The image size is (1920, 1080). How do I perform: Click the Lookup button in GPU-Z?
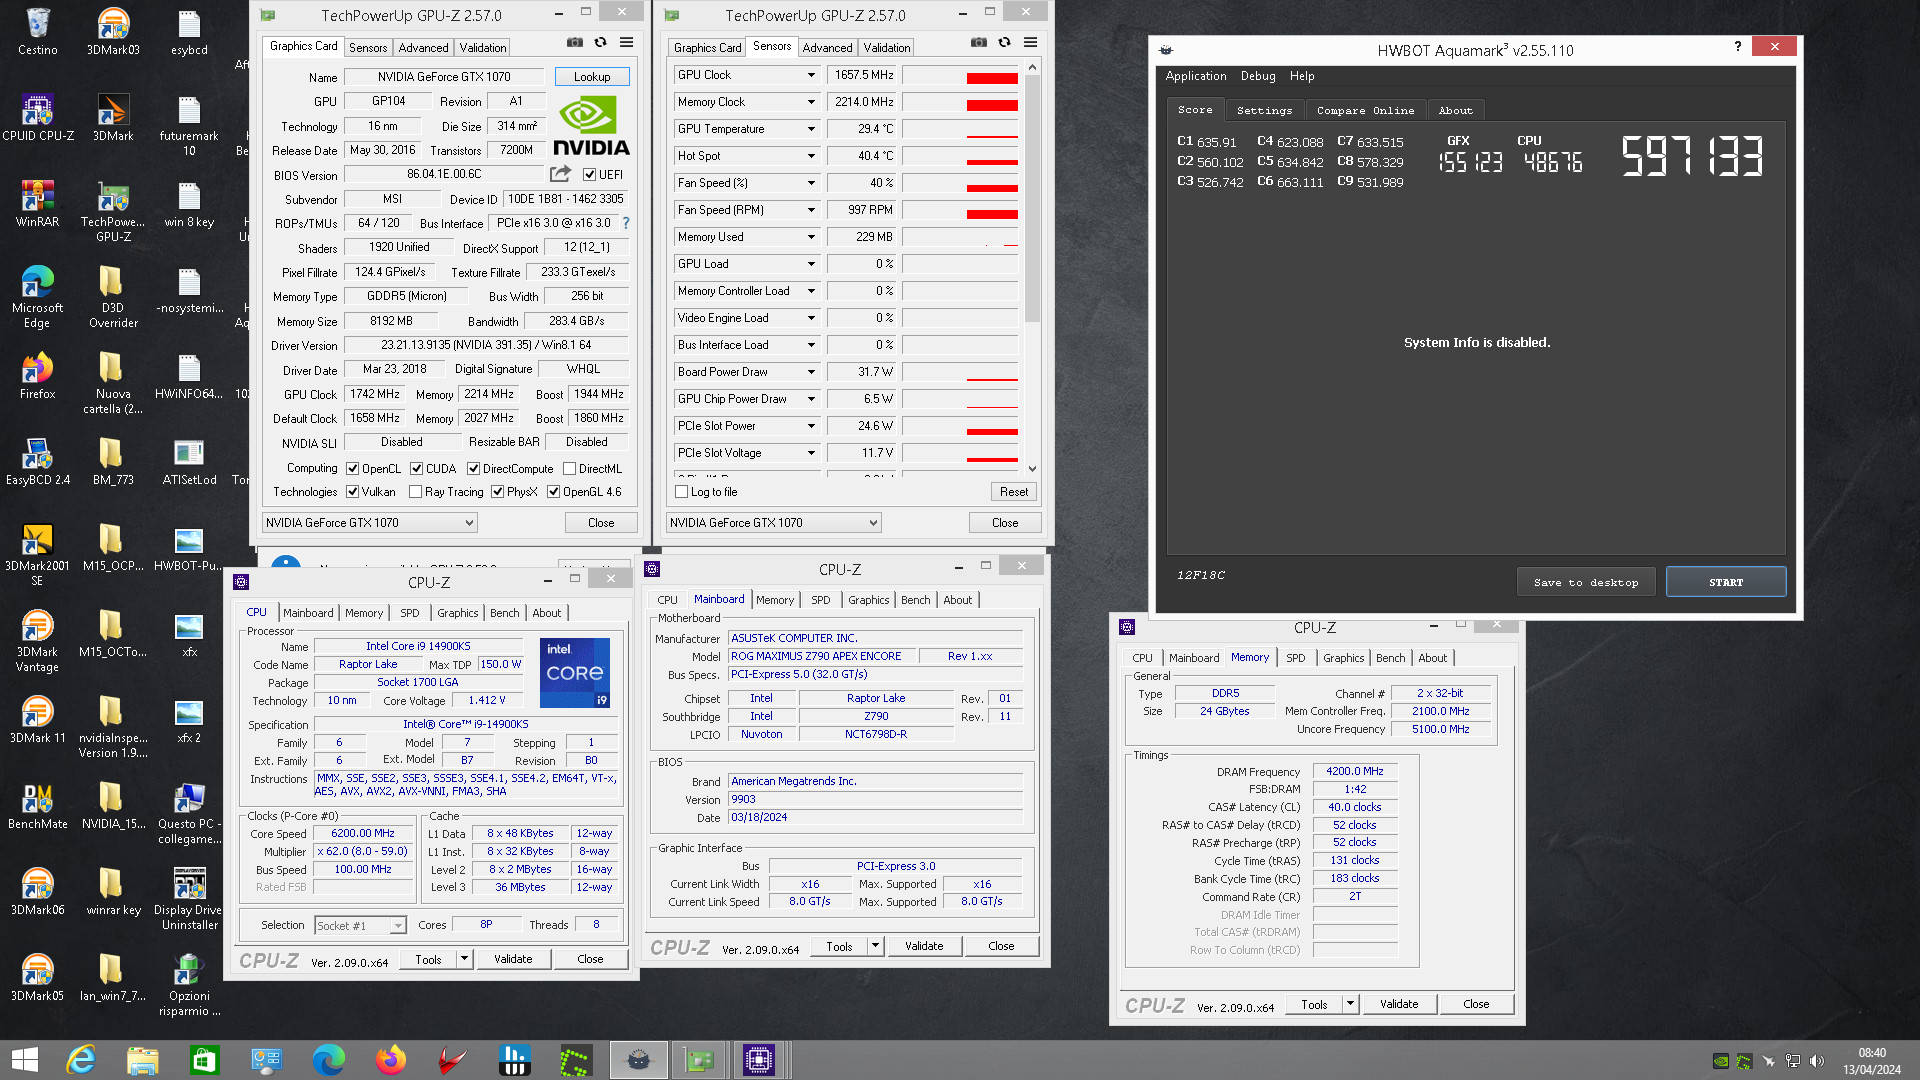(x=592, y=77)
